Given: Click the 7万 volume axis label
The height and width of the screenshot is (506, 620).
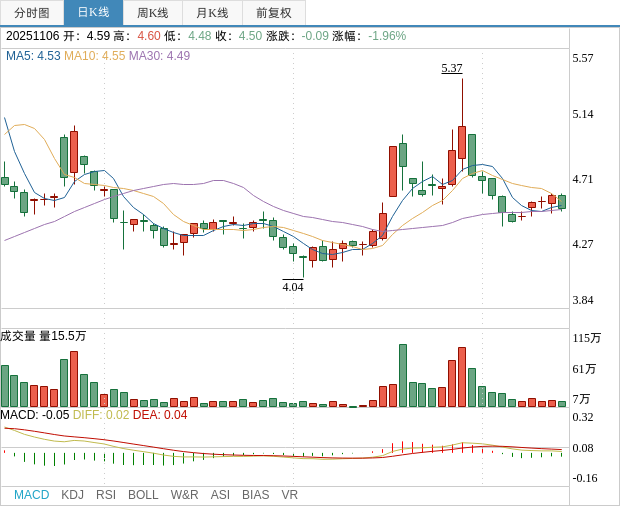Looking at the screenshot, I should point(581,399).
